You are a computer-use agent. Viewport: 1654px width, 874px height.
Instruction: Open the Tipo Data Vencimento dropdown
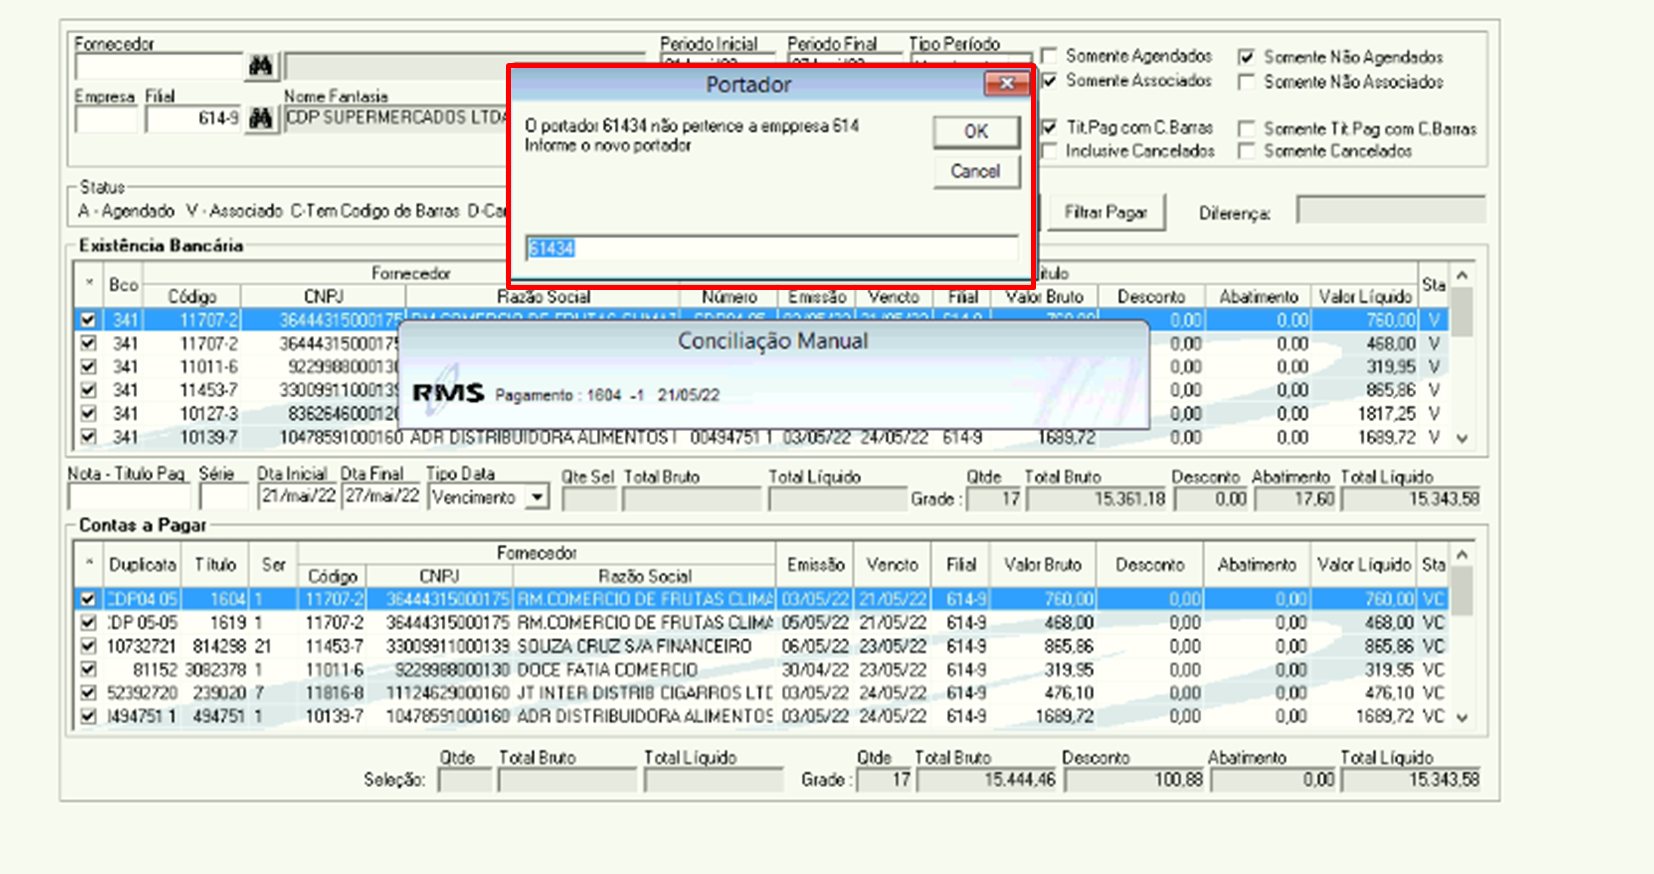(x=538, y=497)
